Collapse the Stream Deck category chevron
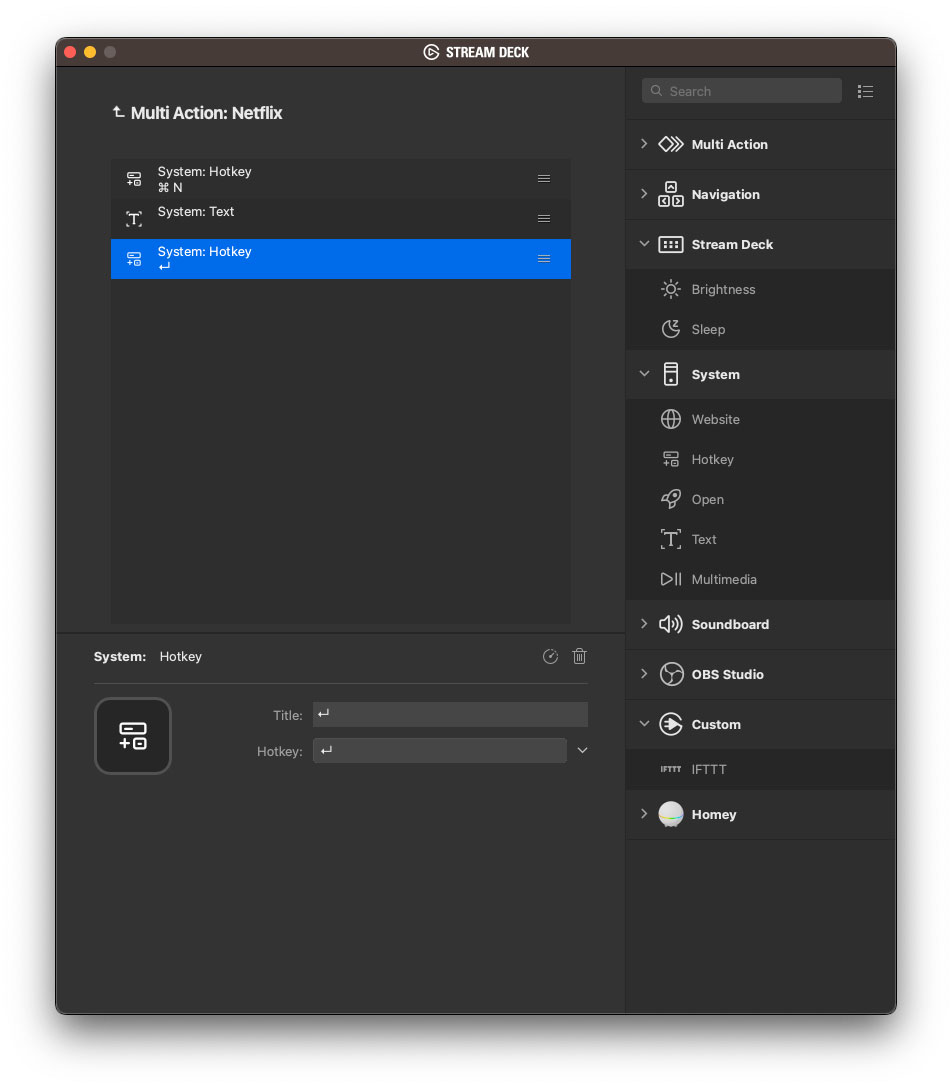This screenshot has width=952, height=1088. 644,244
